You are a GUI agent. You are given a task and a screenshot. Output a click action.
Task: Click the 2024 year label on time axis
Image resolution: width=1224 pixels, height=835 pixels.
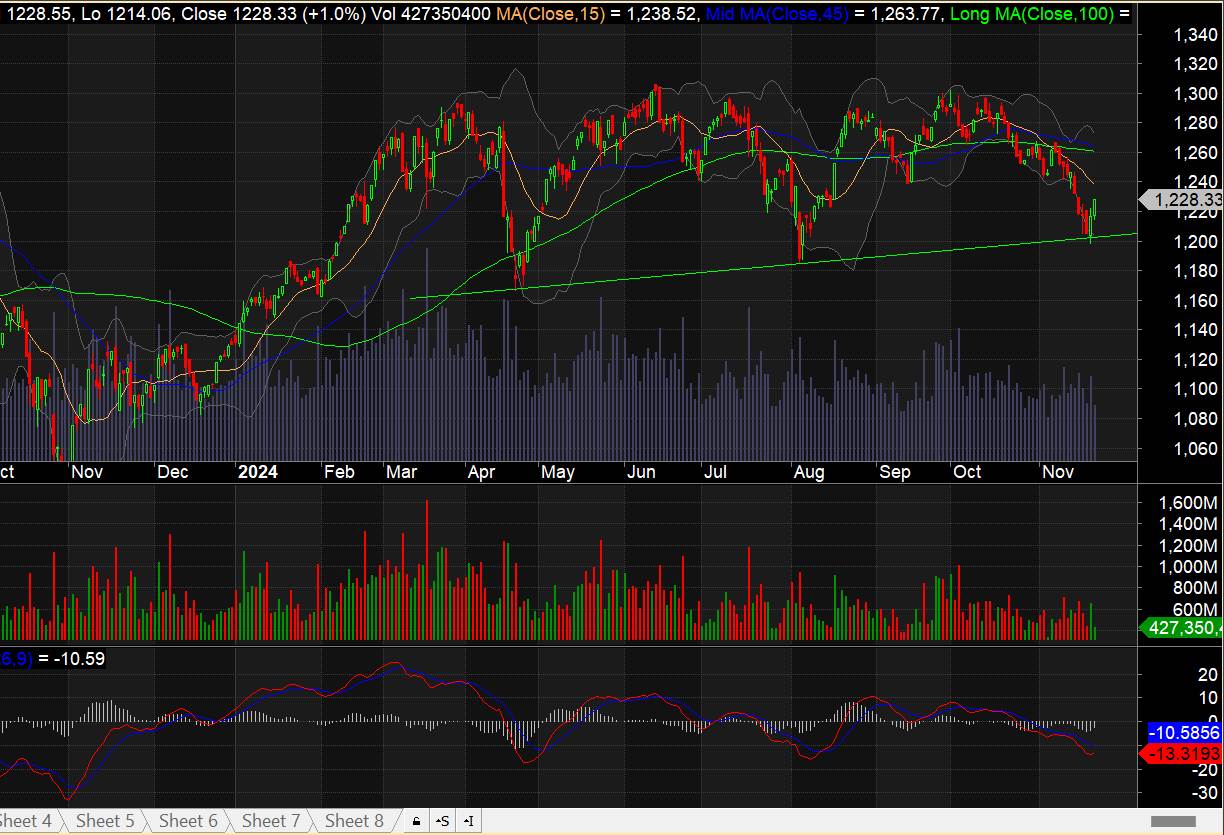[x=257, y=471]
